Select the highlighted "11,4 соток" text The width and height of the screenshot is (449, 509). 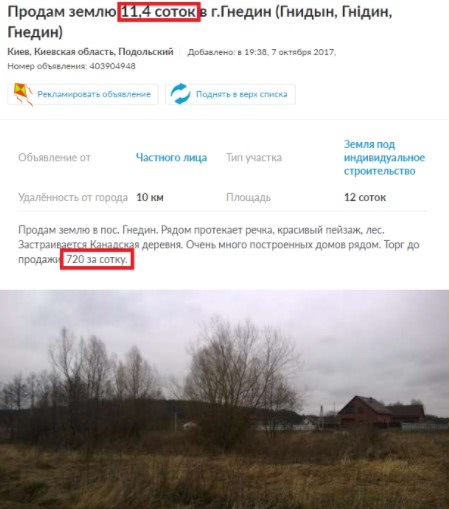pyautogui.click(x=159, y=12)
